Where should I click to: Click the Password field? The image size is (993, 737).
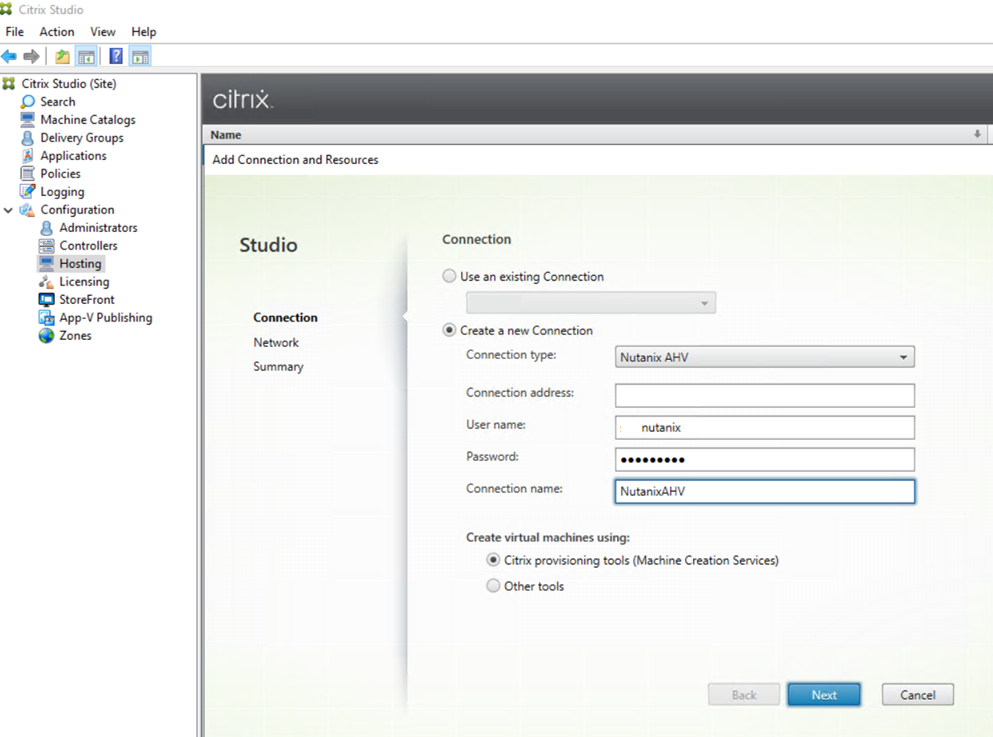click(765, 460)
